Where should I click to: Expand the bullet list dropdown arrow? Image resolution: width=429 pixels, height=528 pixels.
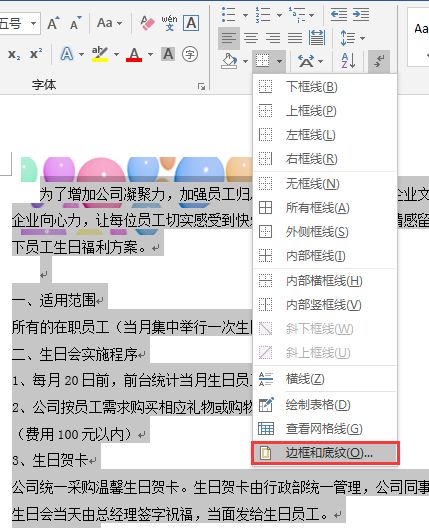click(245, 15)
